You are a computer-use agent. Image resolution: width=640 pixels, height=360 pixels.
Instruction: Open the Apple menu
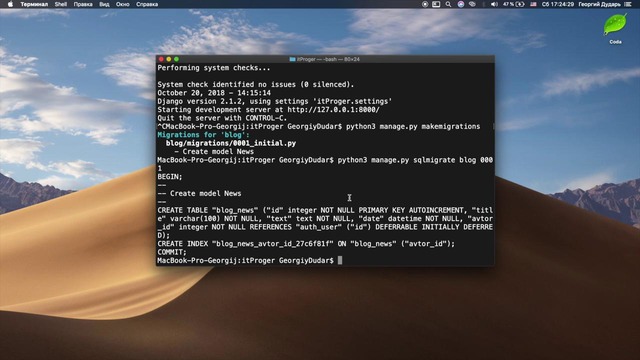tap(10, 4)
